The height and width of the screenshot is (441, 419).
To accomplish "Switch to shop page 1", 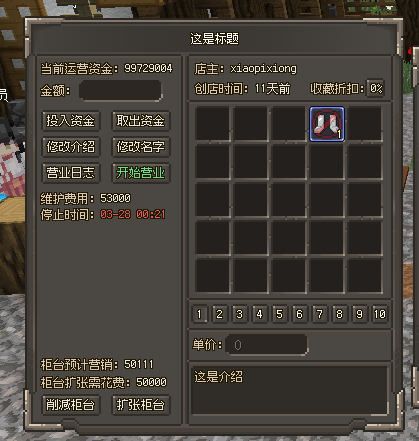I will [x=199, y=314].
